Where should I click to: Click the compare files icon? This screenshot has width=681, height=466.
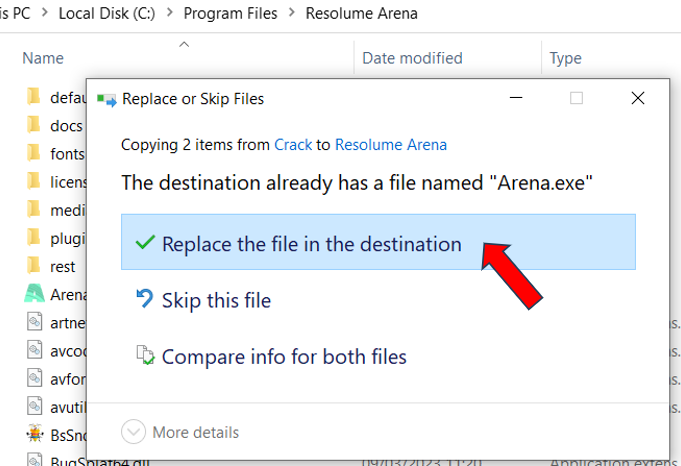[145, 355]
